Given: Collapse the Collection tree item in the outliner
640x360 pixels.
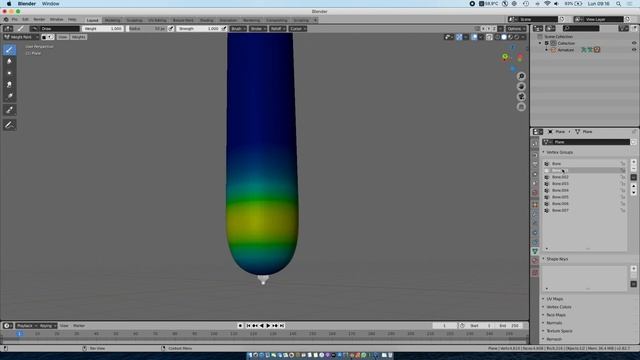Looking at the screenshot, I should coord(540,43).
